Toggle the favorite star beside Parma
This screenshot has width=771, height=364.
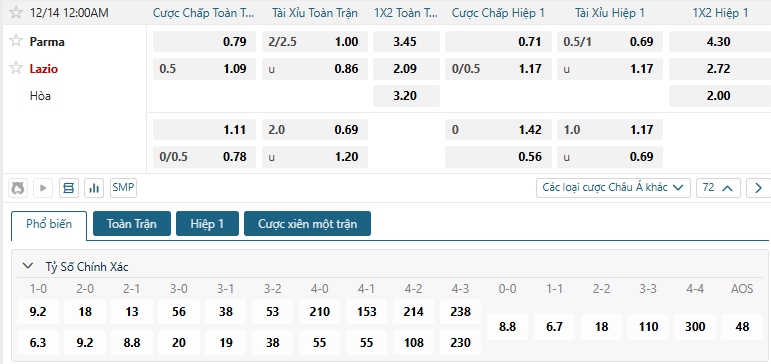[x=16, y=41]
